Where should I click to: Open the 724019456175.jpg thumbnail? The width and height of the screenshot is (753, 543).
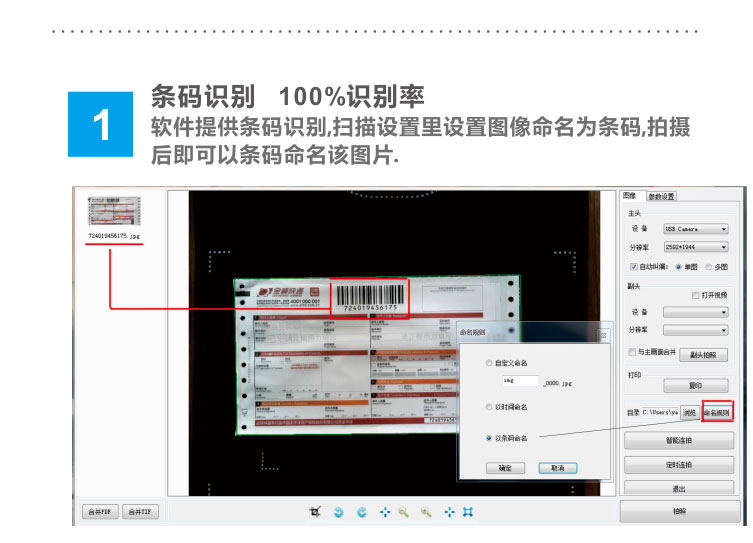114,211
